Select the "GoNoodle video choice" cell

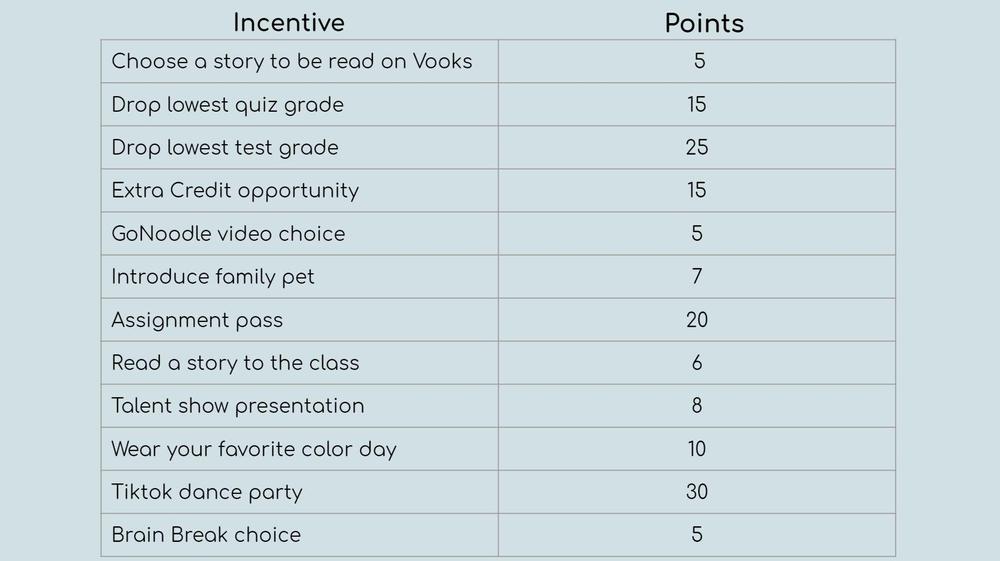228,234
